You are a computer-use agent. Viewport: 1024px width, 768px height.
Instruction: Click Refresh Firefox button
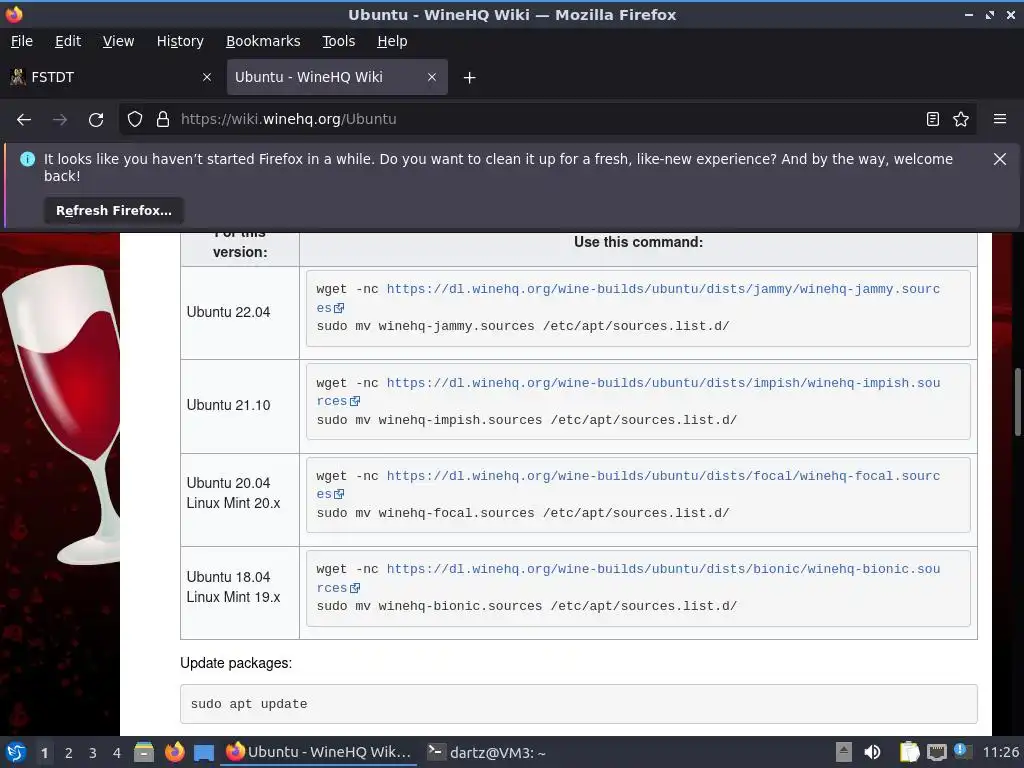pyautogui.click(x=114, y=211)
